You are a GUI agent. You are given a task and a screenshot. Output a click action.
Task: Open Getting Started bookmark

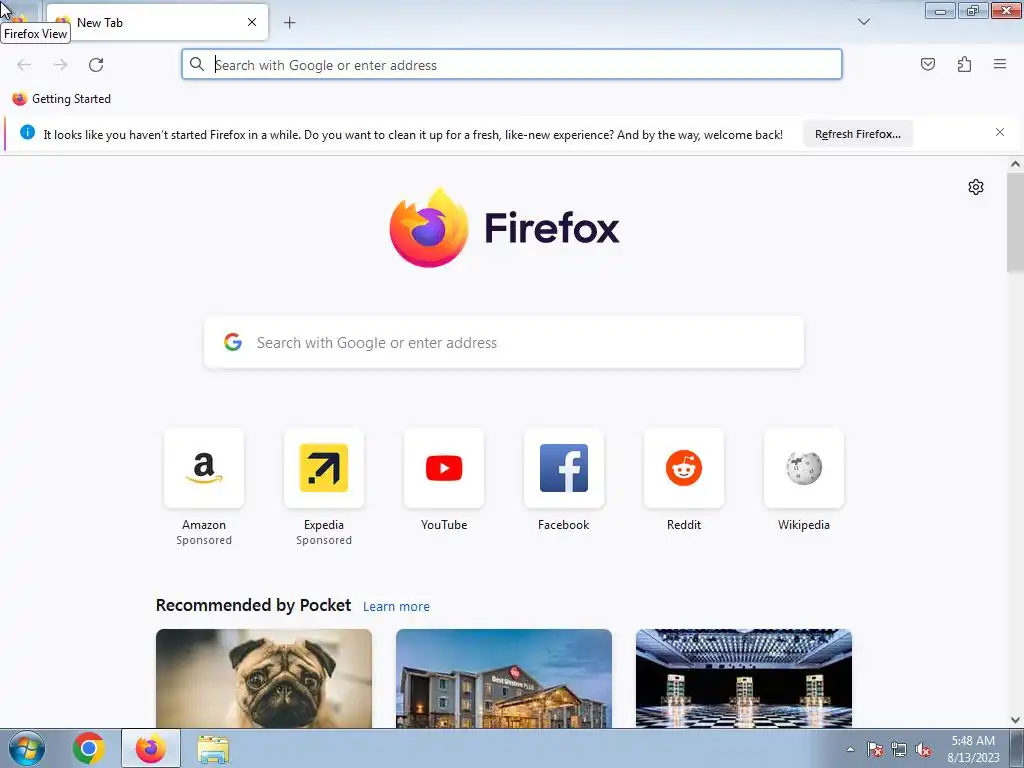pyautogui.click(x=61, y=99)
